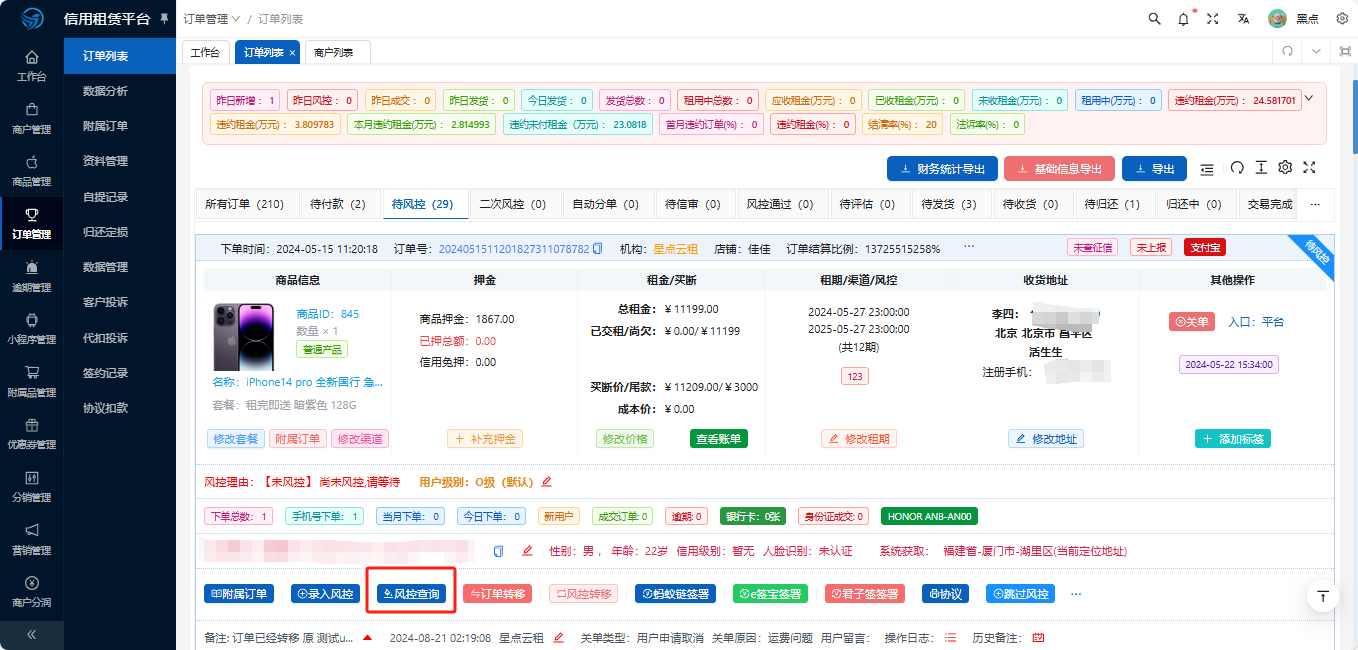Image resolution: width=1358 pixels, height=650 pixels.
Task: Switch to the 工作台 page tab
Action: pos(205,52)
